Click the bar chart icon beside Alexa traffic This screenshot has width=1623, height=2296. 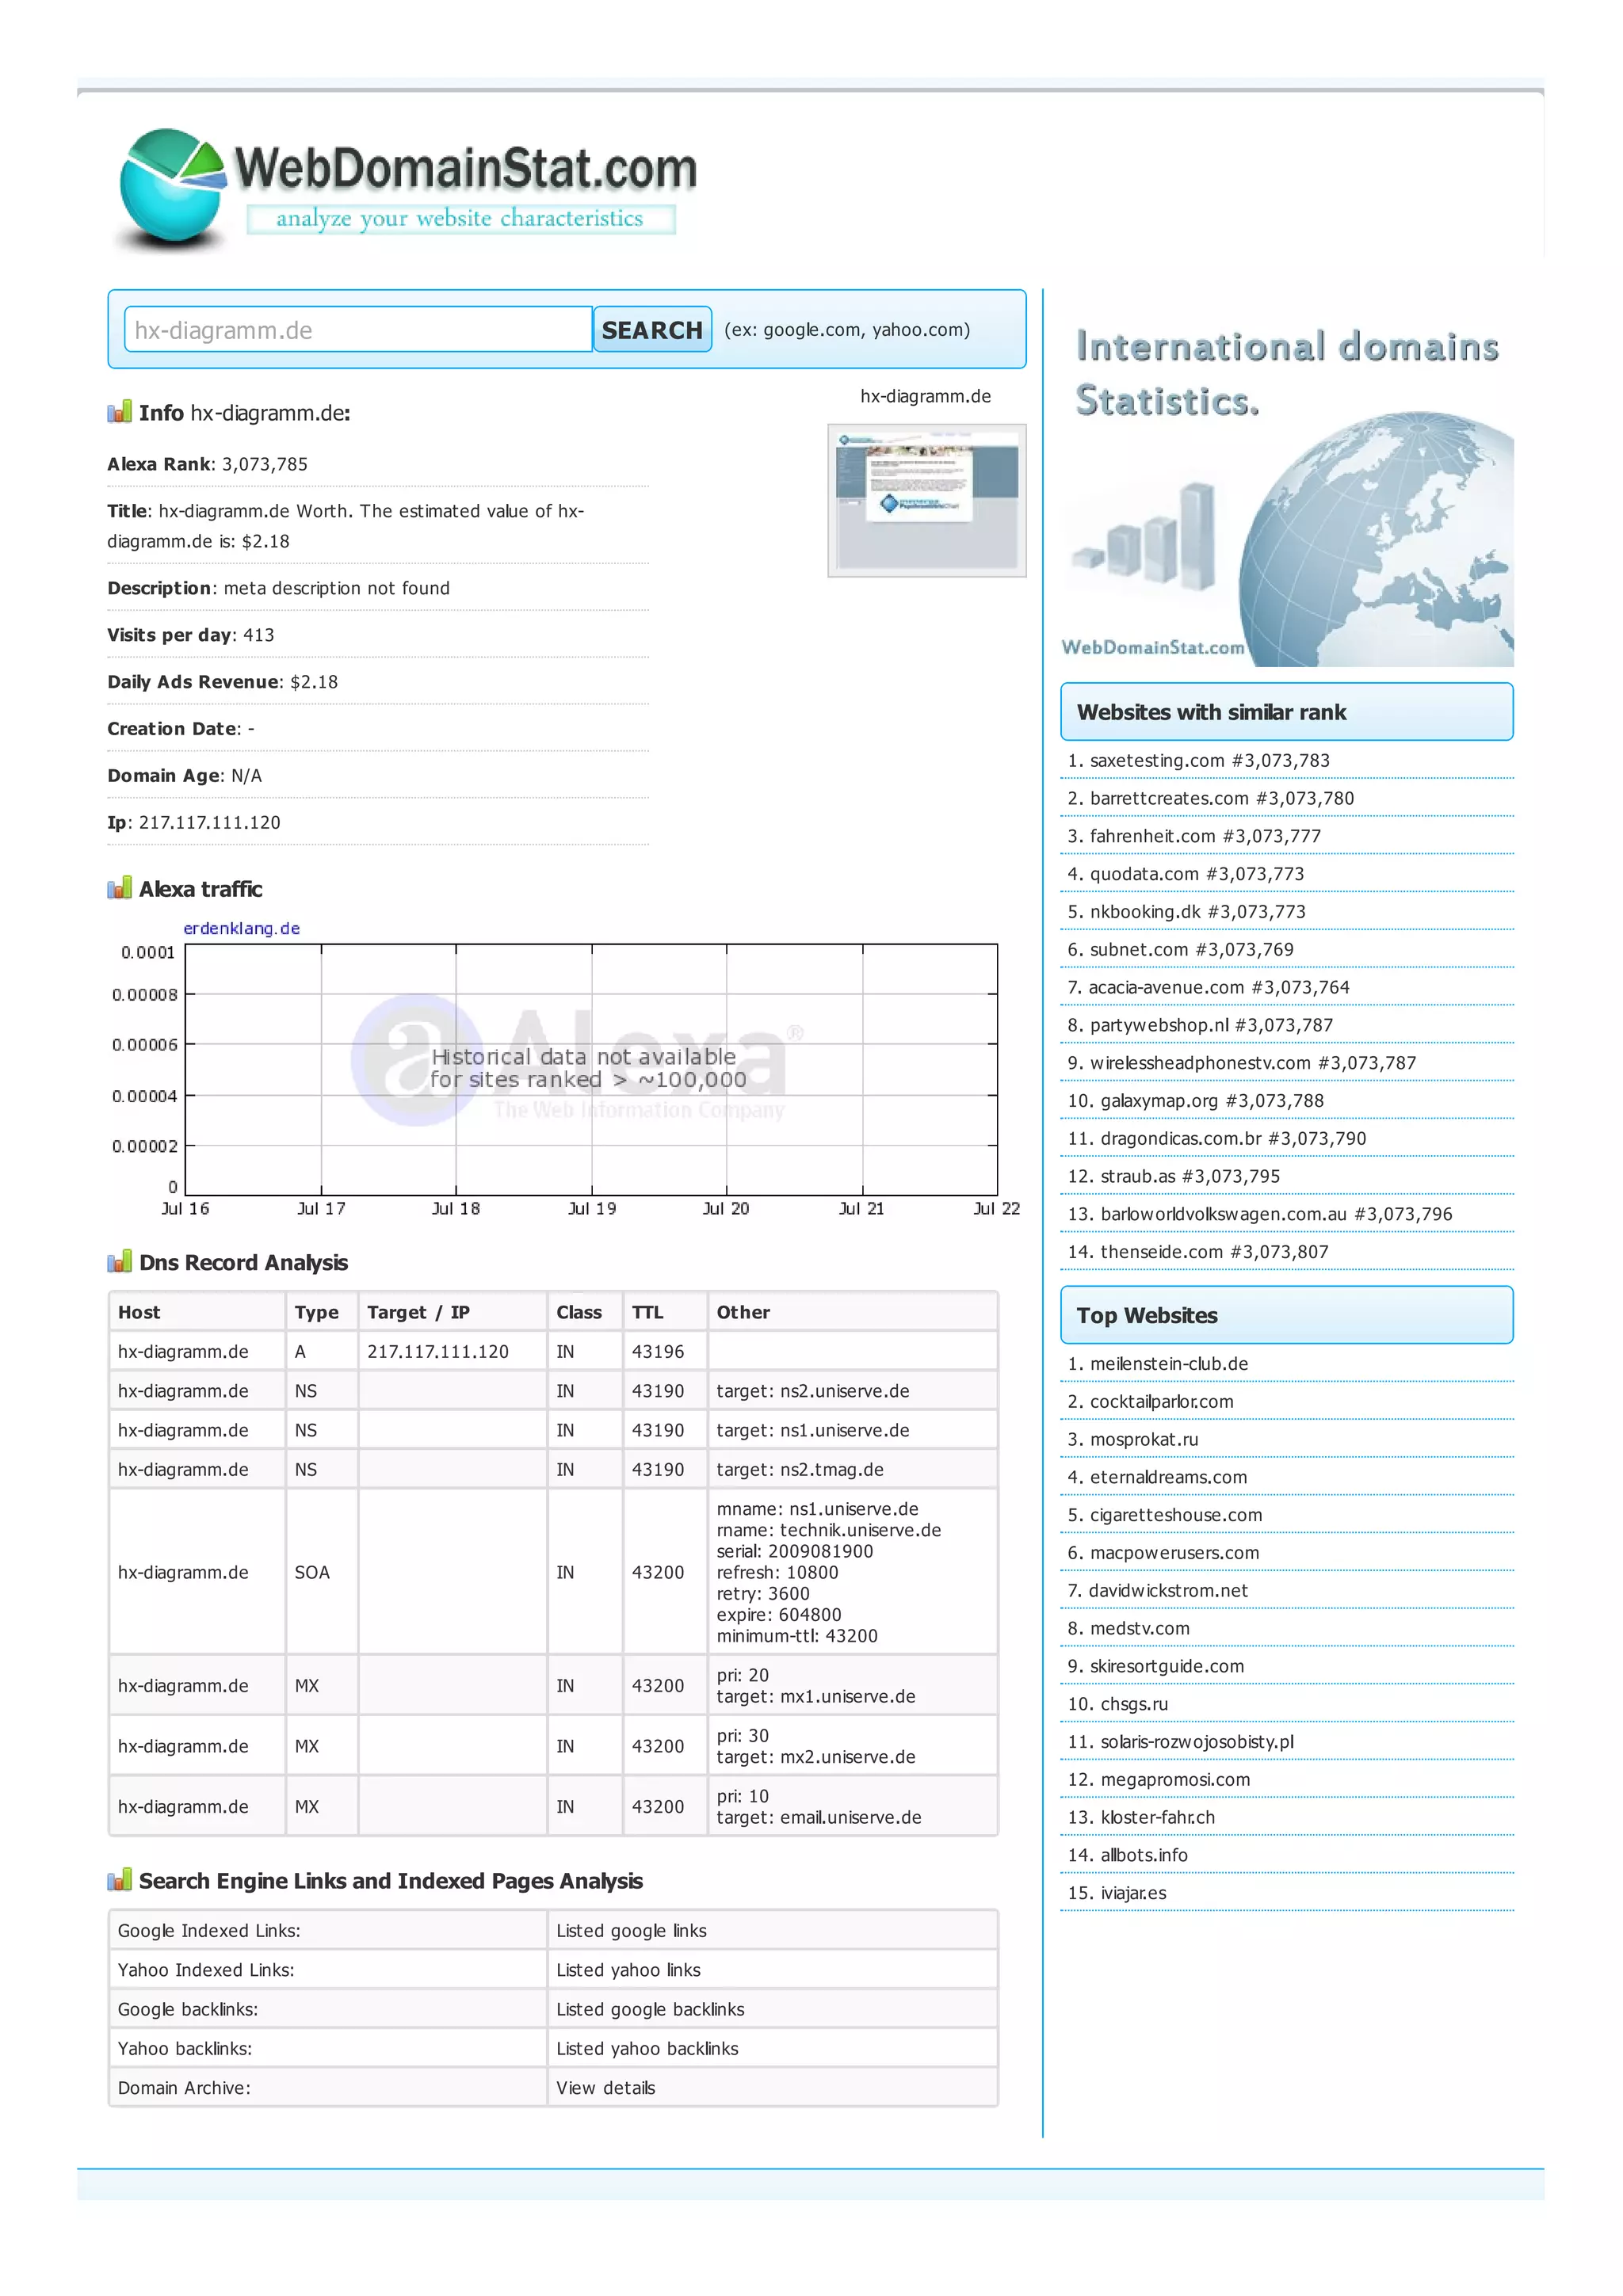pos(119,887)
